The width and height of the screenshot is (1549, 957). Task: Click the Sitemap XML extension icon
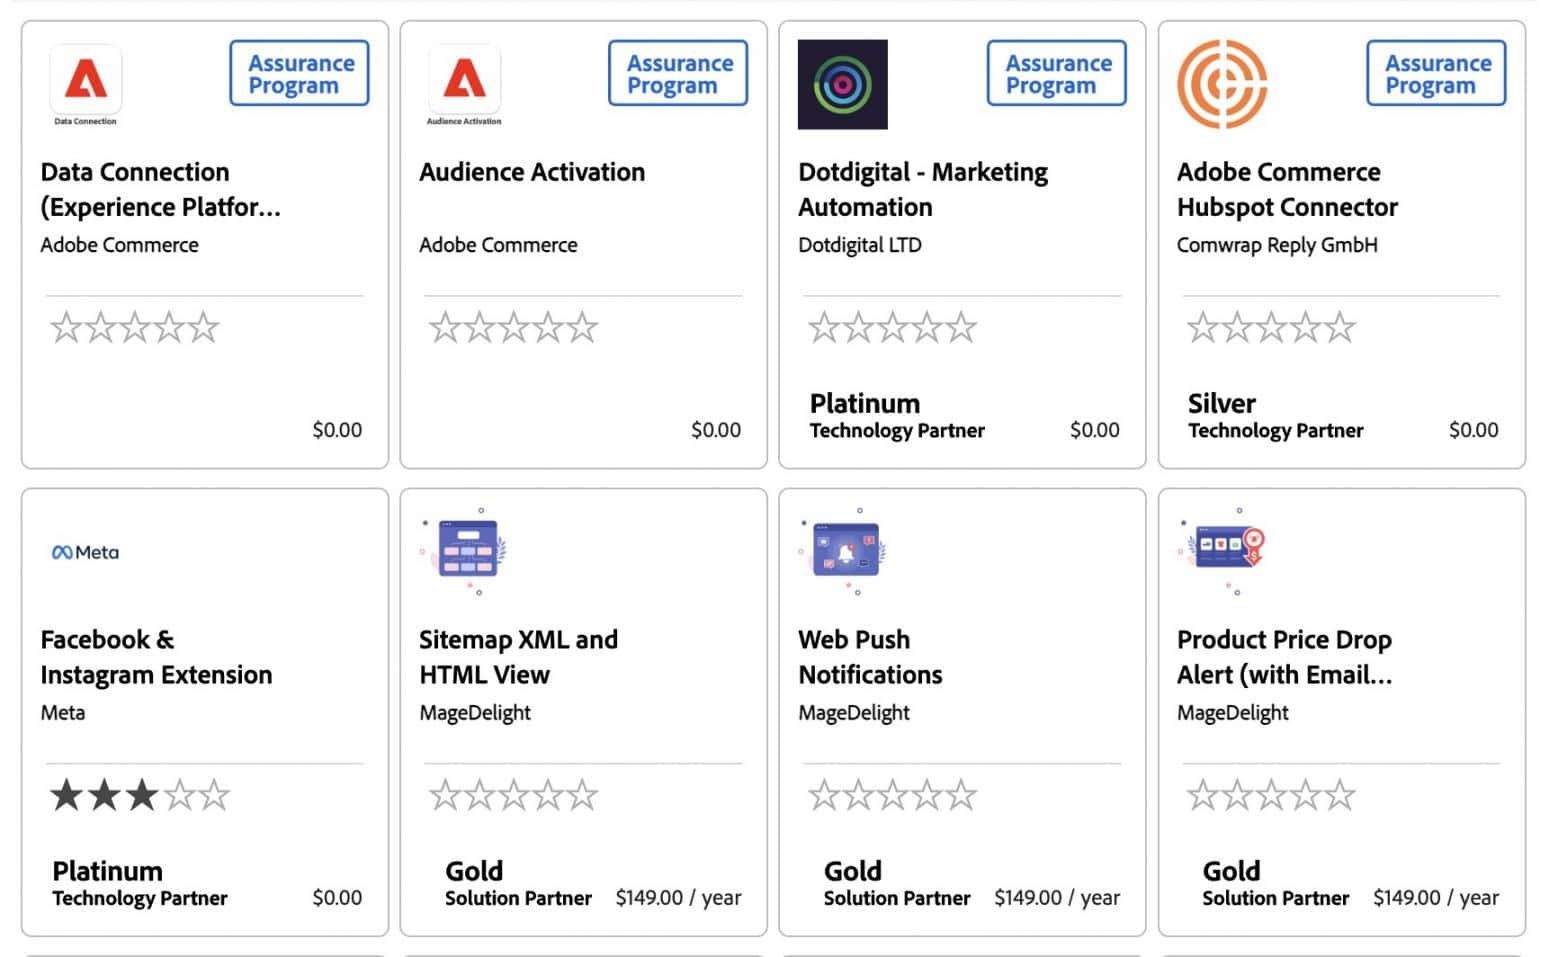466,551
